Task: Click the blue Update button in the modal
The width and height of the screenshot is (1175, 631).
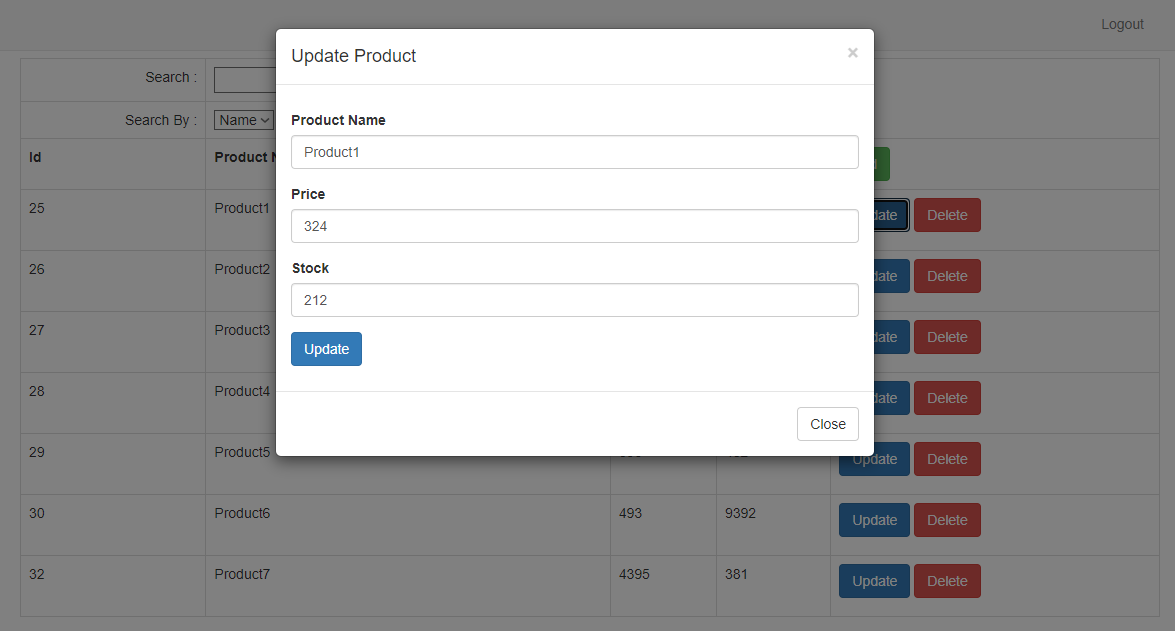Action: pos(326,349)
